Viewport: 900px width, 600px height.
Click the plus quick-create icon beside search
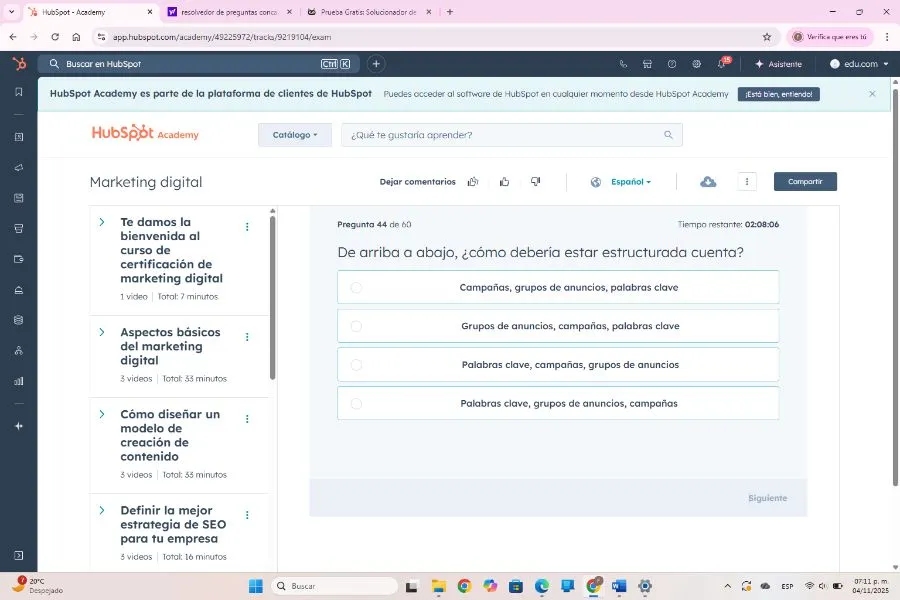tap(376, 64)
